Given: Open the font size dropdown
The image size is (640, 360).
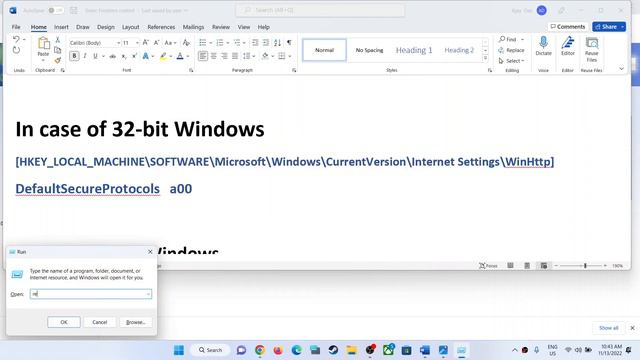Looking at the screenshot, I should point(137,43).
